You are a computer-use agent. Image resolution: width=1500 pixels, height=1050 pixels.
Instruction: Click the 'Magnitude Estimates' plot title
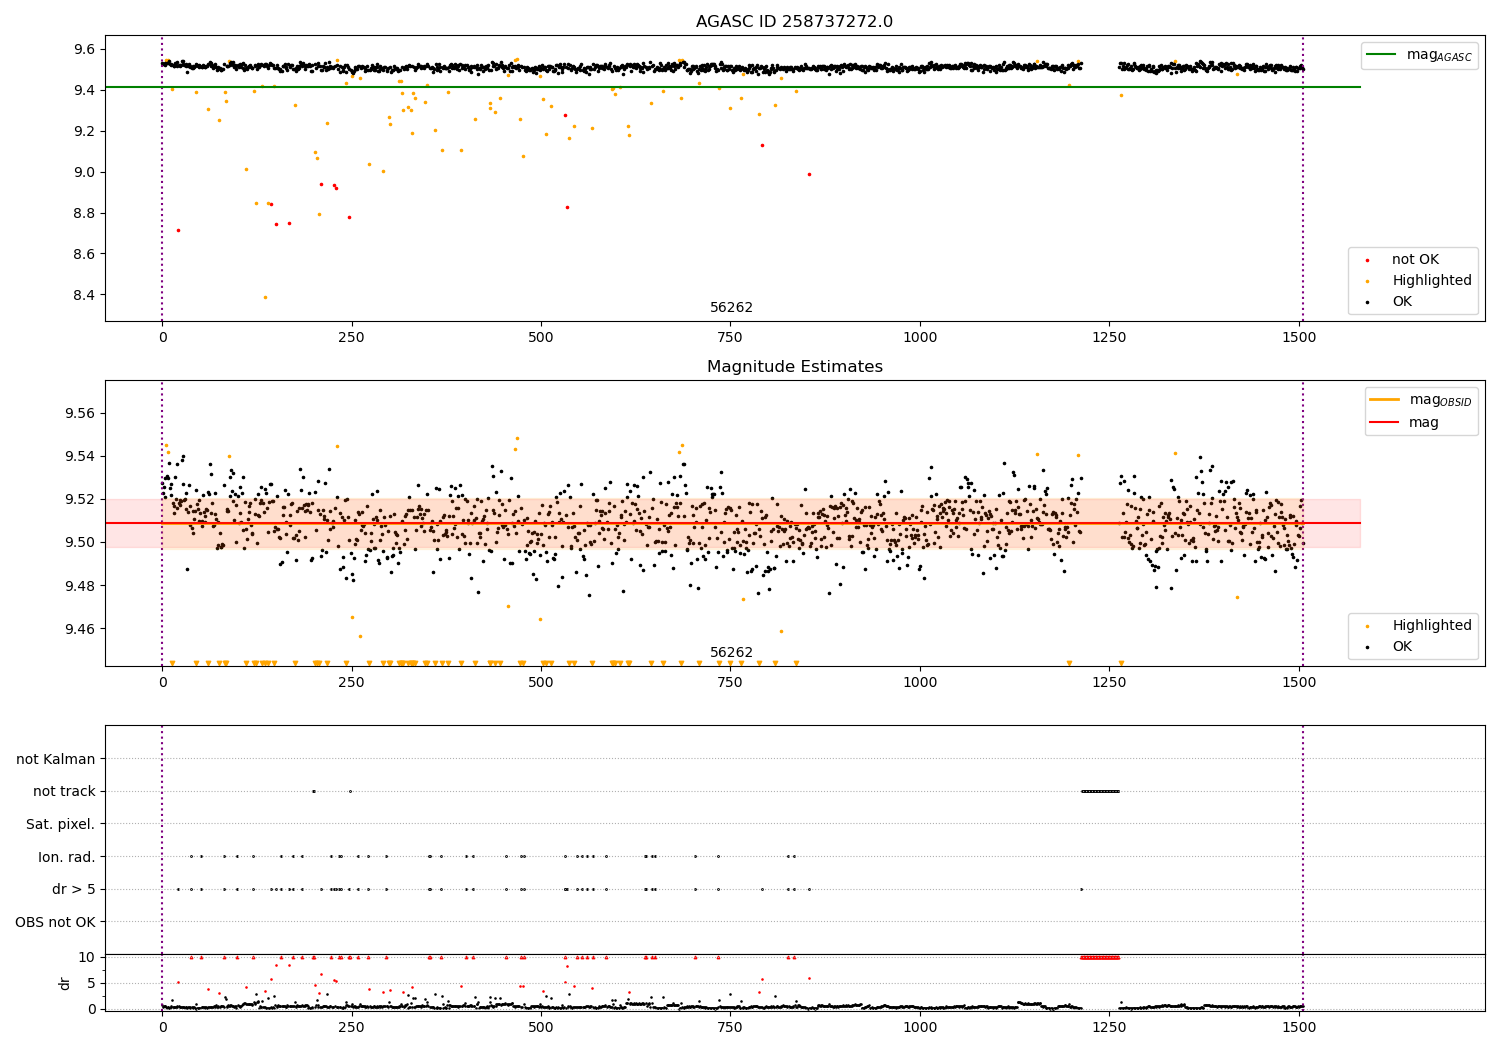tap(794, 367)
